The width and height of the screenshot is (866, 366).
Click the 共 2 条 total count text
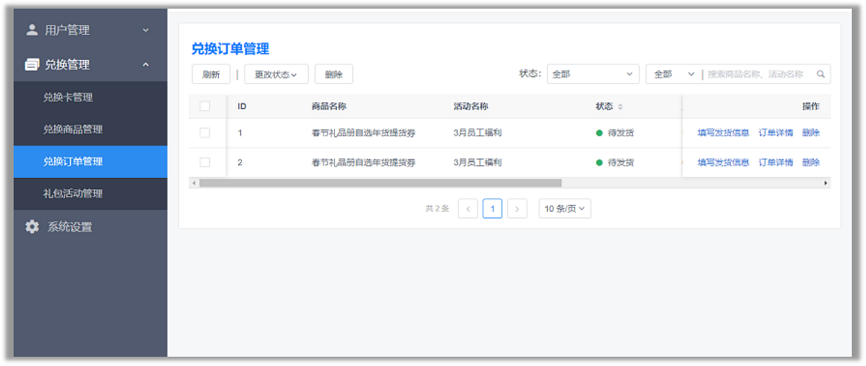437,209
